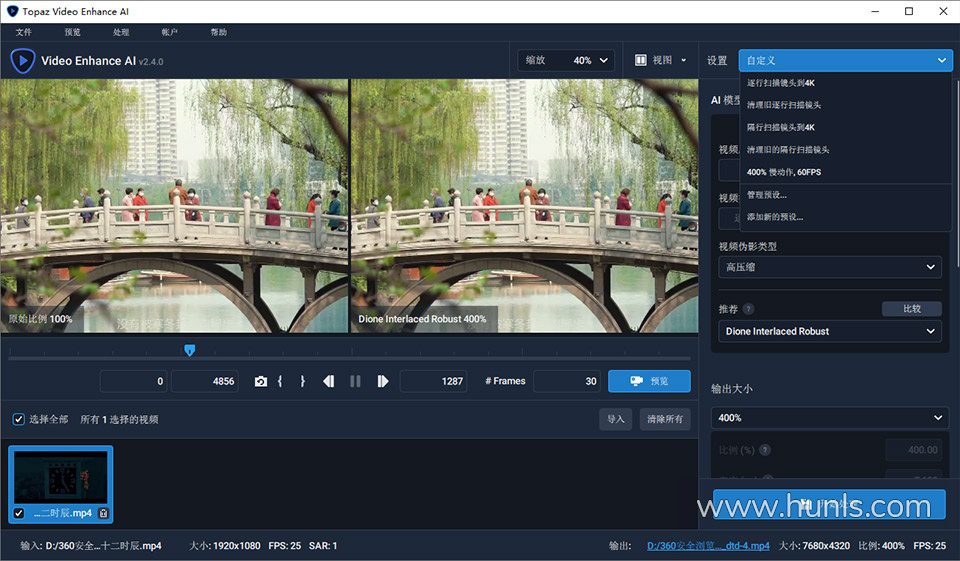Open the 视图 split view selector

pos(661,60)
